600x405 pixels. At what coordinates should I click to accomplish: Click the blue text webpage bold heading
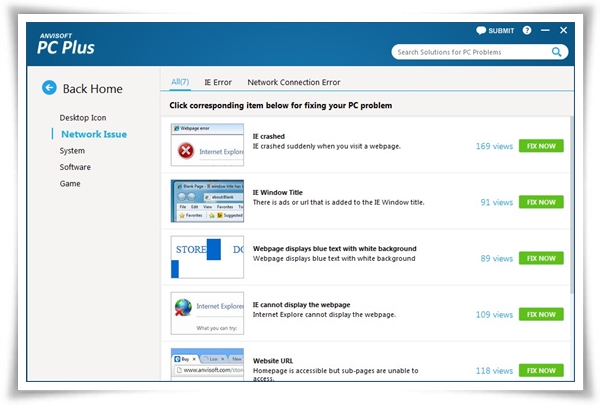(x=334, y=249)
